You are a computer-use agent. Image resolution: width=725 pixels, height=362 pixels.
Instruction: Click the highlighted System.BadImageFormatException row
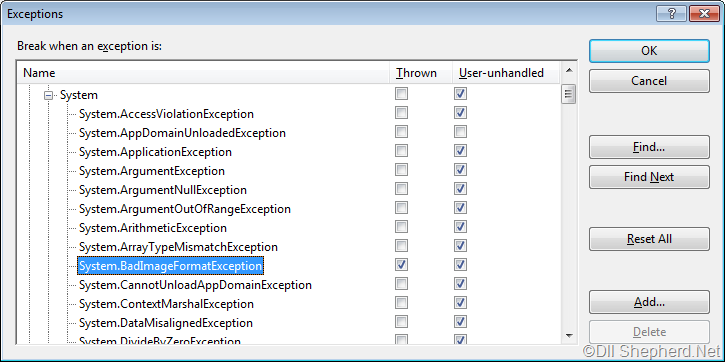click(170, 266)
